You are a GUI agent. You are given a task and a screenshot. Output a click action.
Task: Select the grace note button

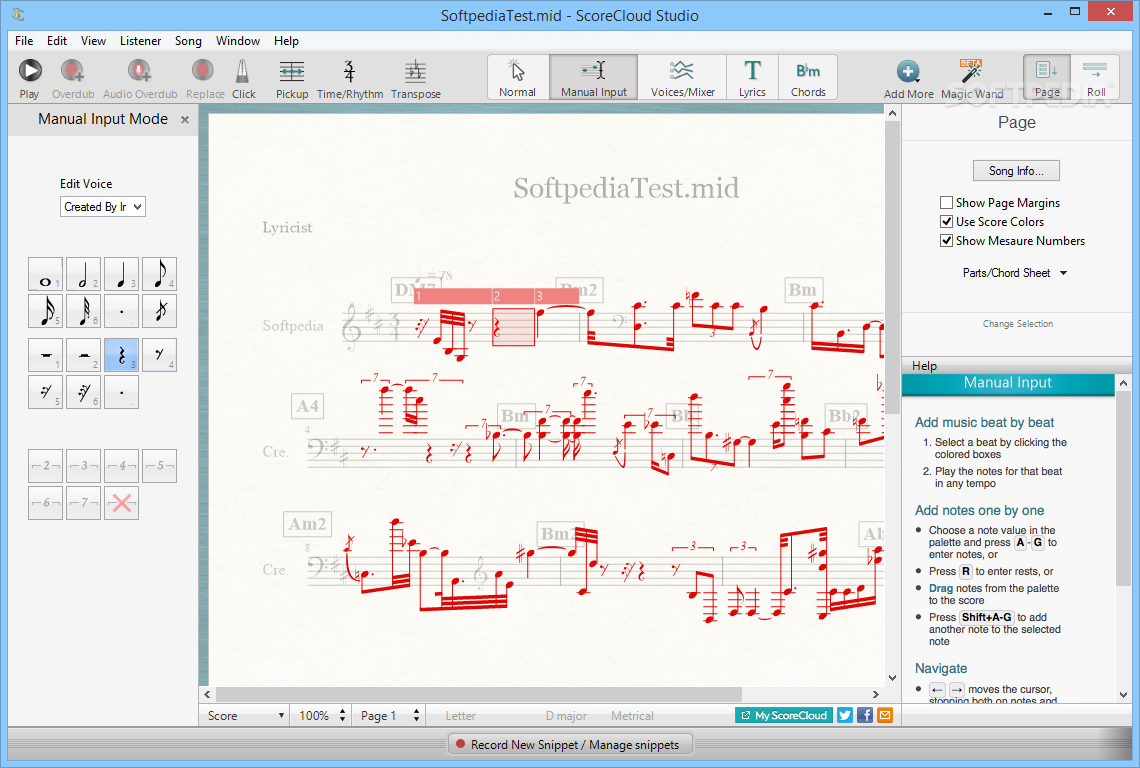[159, 311]
